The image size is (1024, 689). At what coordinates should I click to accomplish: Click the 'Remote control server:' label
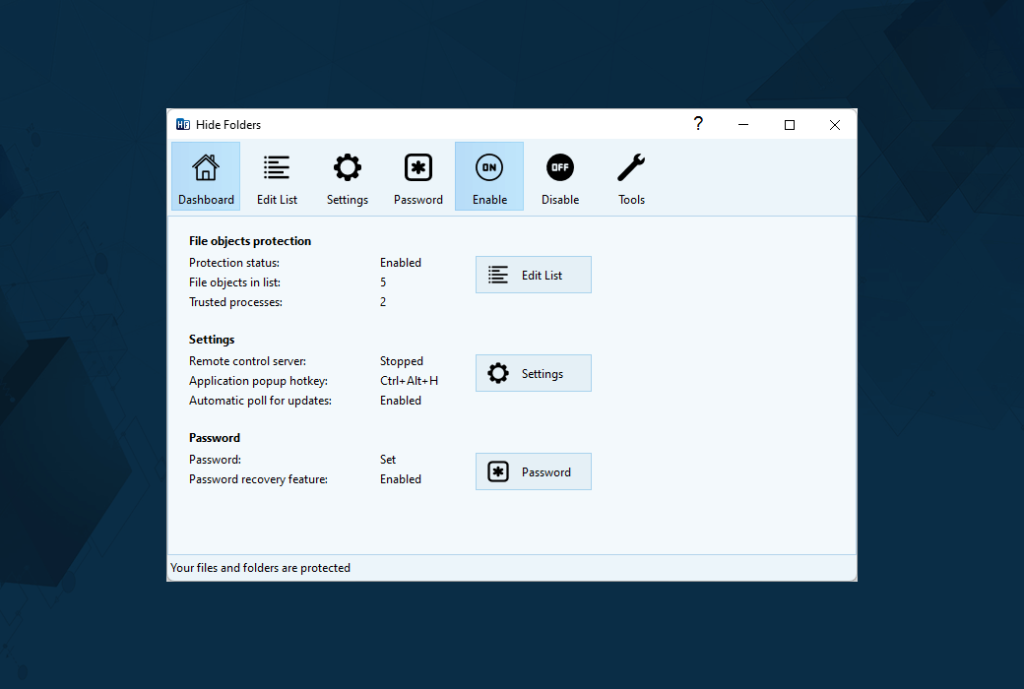248,361
